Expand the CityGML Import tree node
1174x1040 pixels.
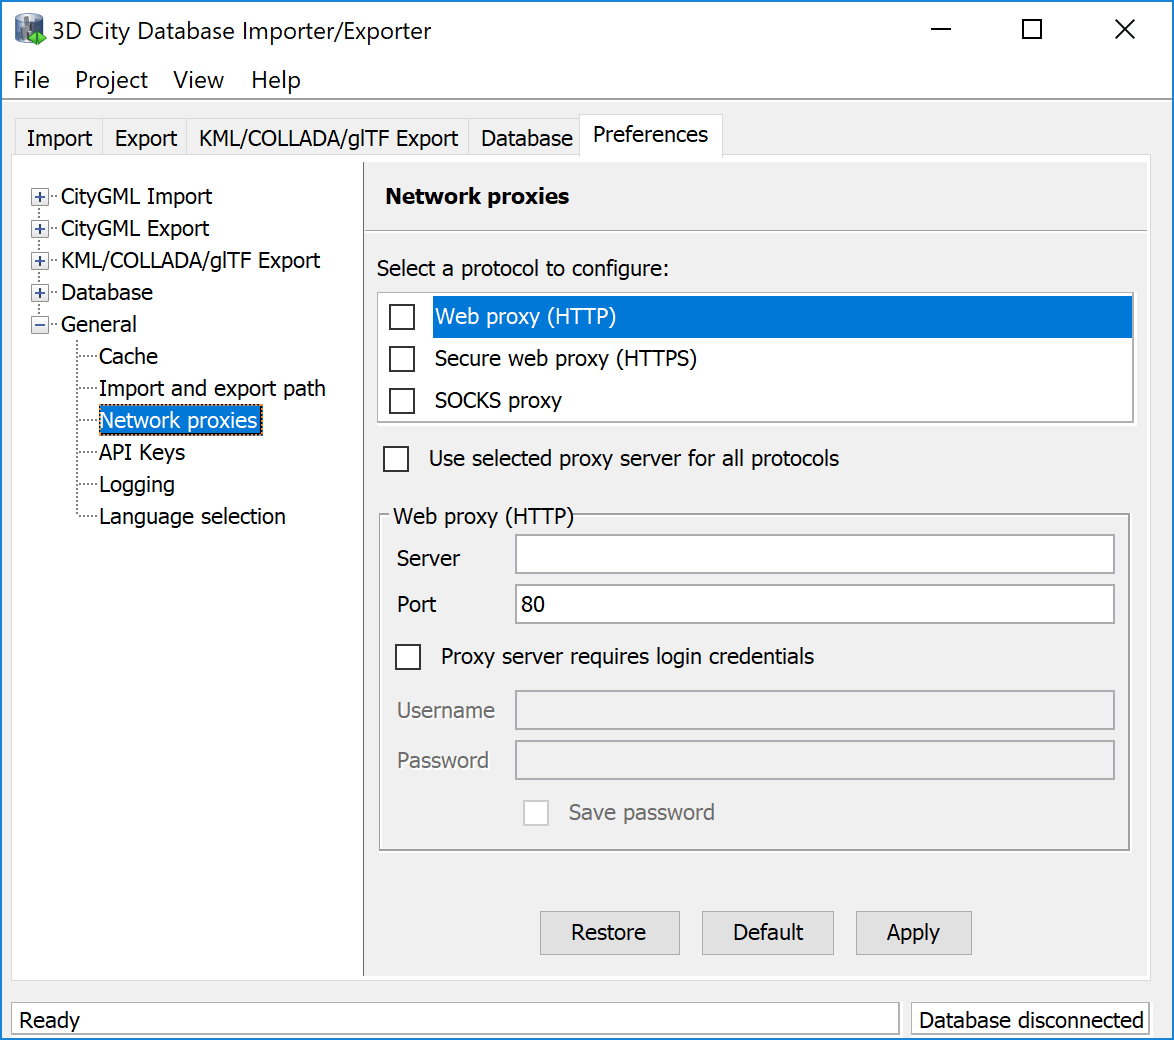(39, 196)
